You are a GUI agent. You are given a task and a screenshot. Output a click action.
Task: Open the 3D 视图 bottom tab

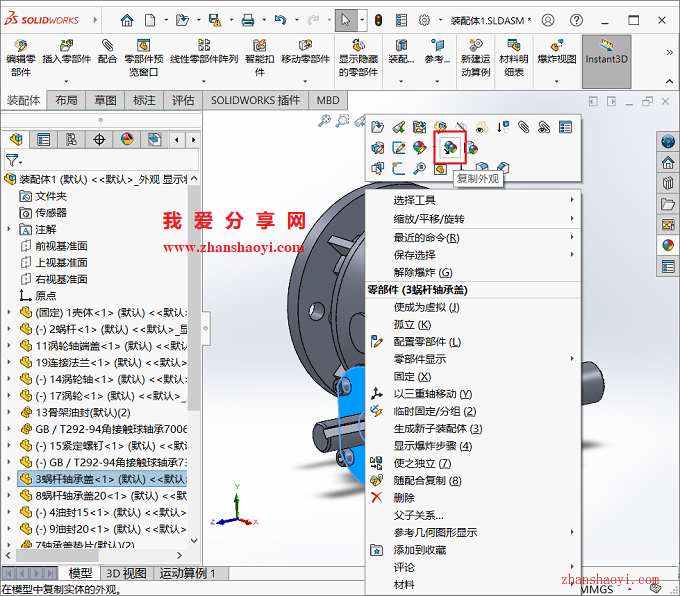(x=127, y=573)
